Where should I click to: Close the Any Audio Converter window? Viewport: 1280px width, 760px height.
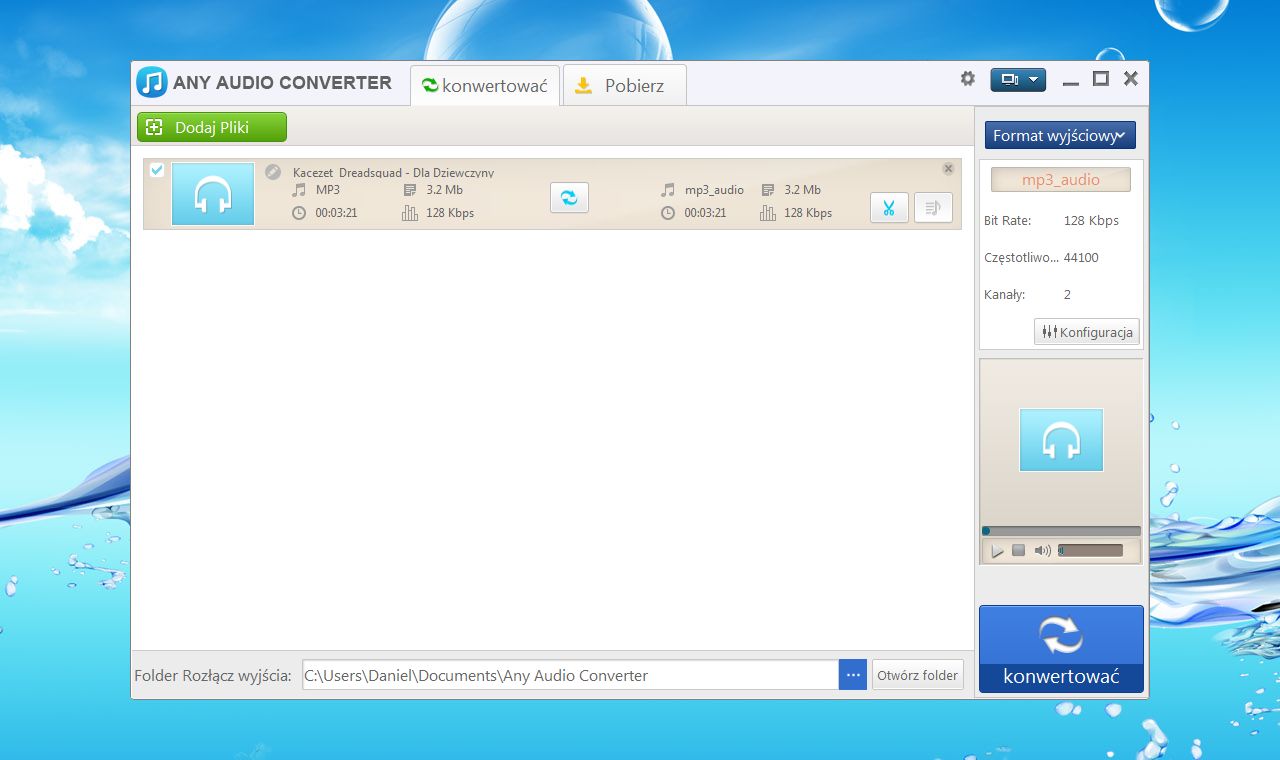pyautogui.click(x=1131, y=79)
